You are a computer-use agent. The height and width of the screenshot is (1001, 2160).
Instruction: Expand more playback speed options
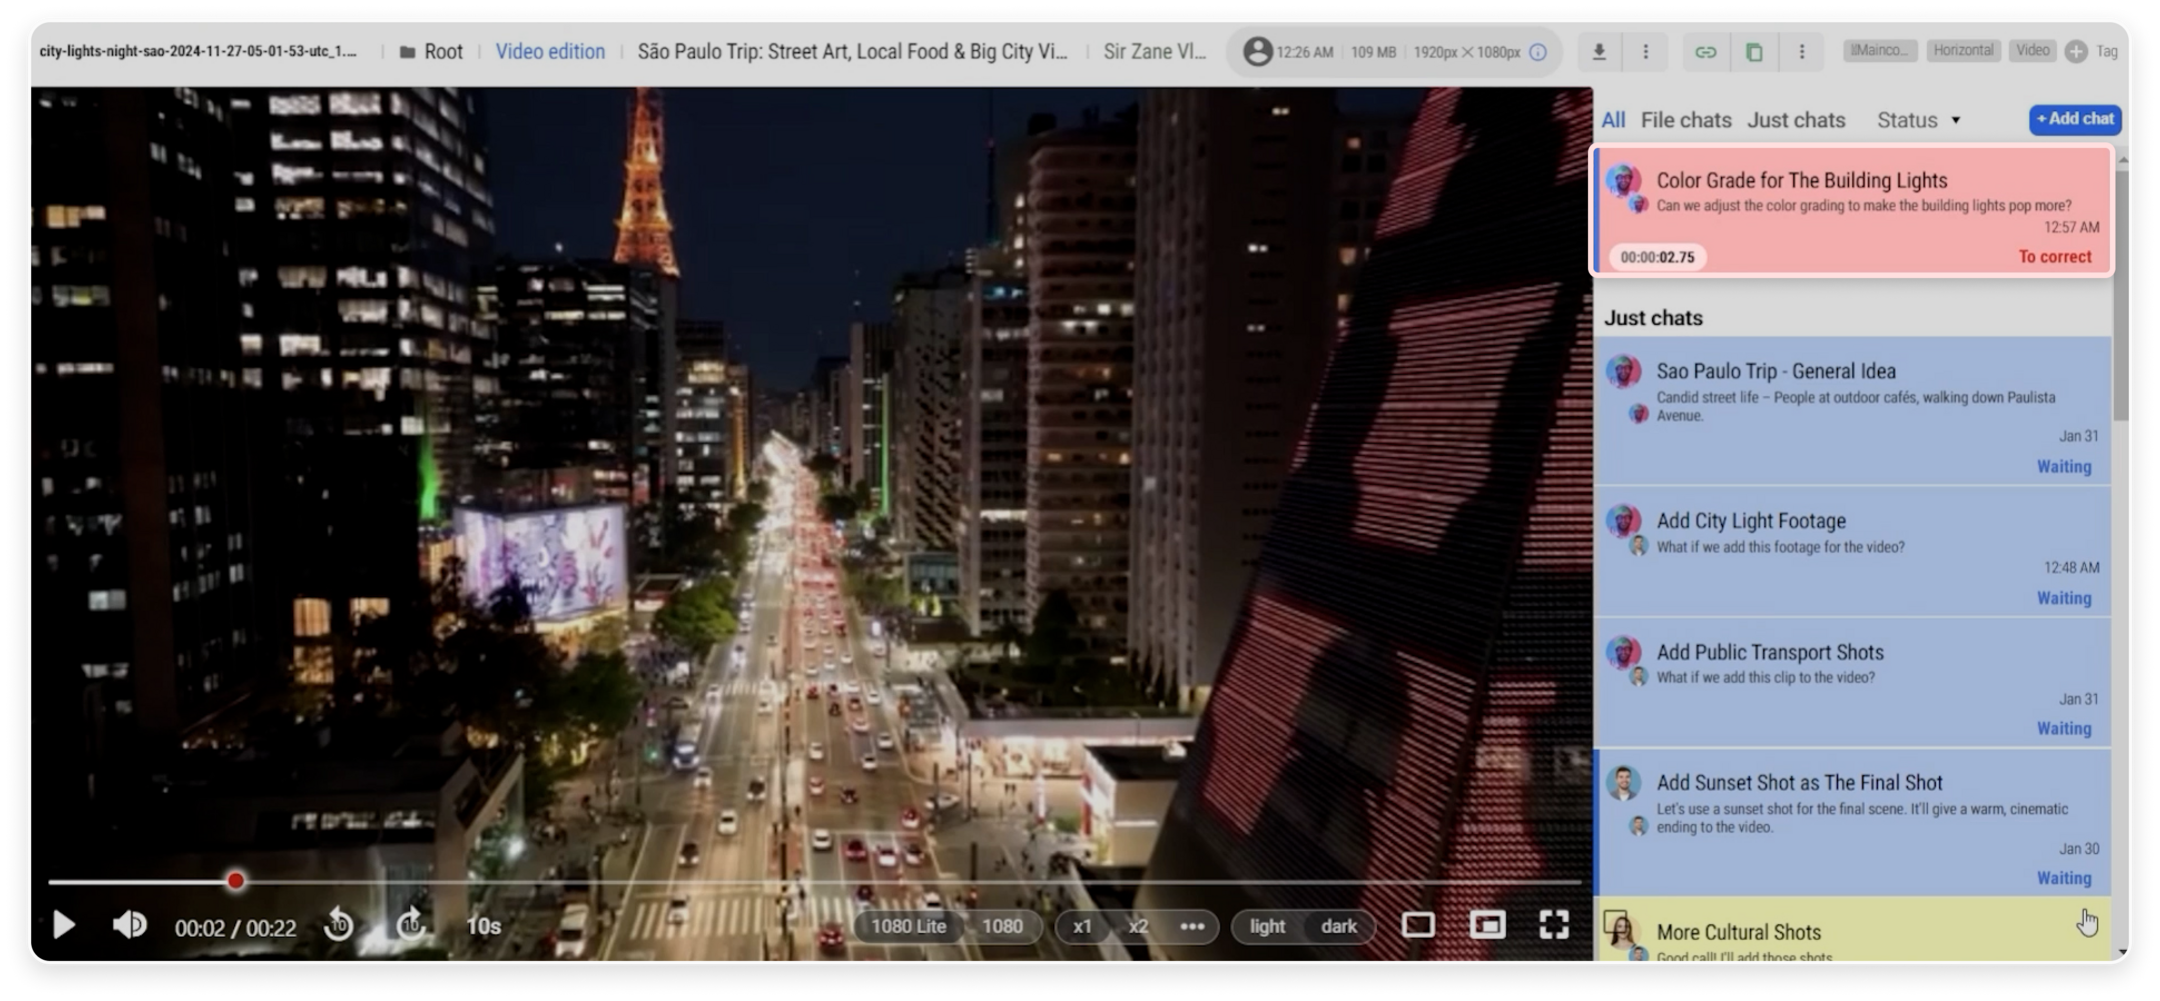1192,926
